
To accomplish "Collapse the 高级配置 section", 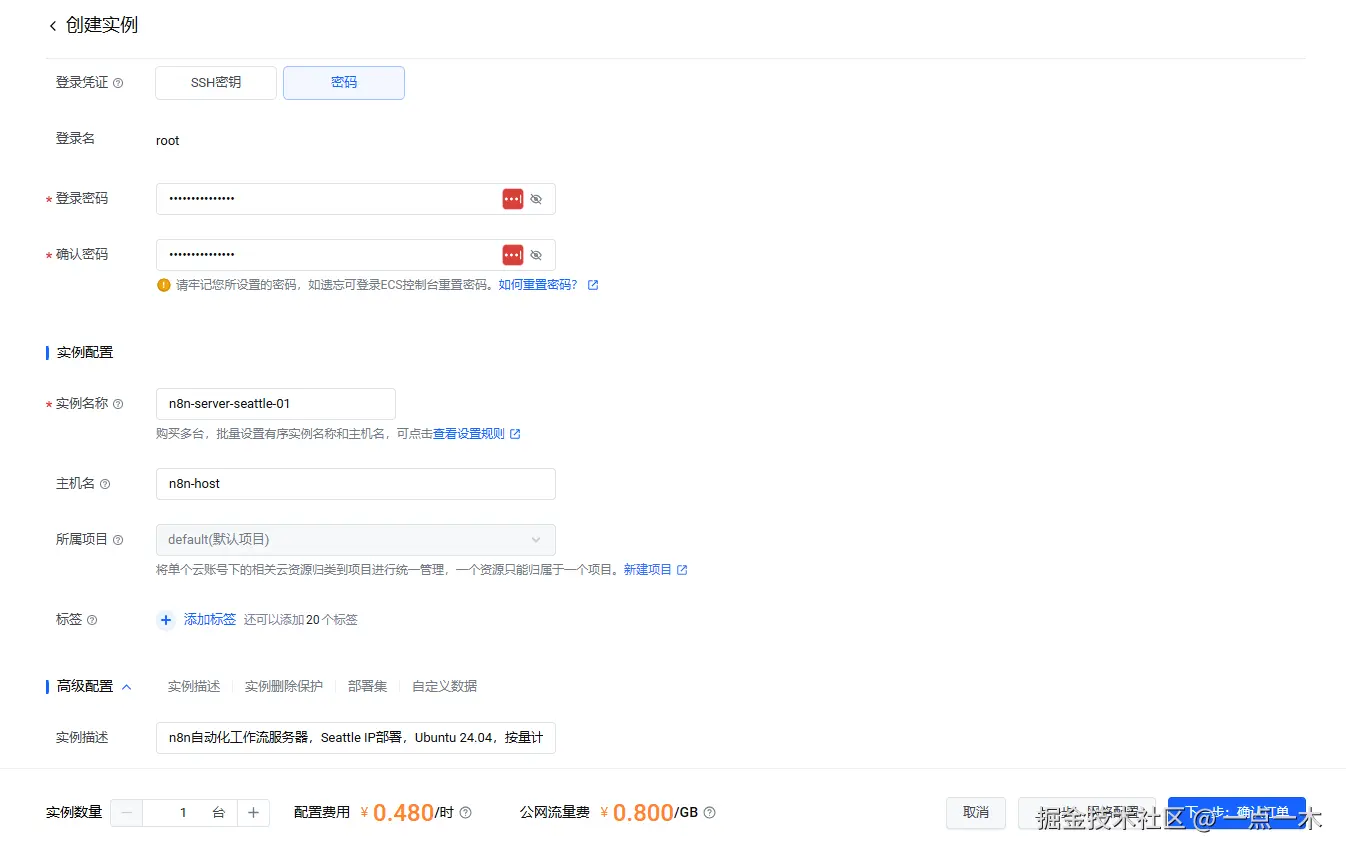I will pyautogui.click(x=127, y=686).
